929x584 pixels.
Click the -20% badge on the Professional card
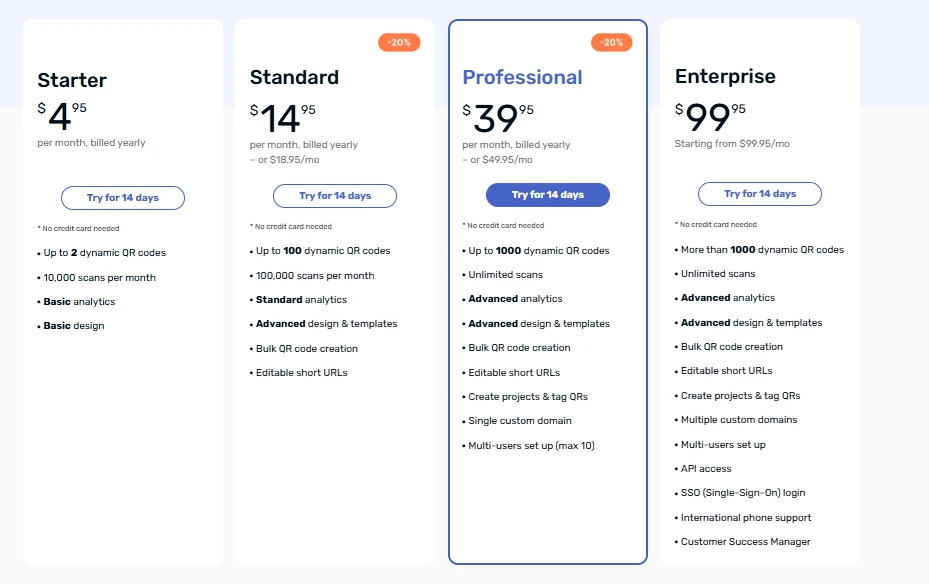[611, 43]
